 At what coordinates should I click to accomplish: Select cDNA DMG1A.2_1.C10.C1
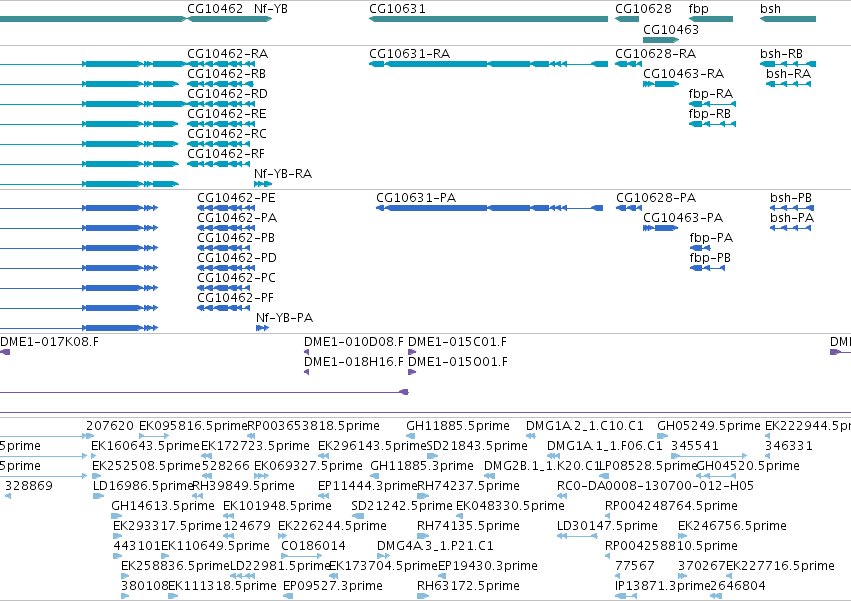[585, 426]
